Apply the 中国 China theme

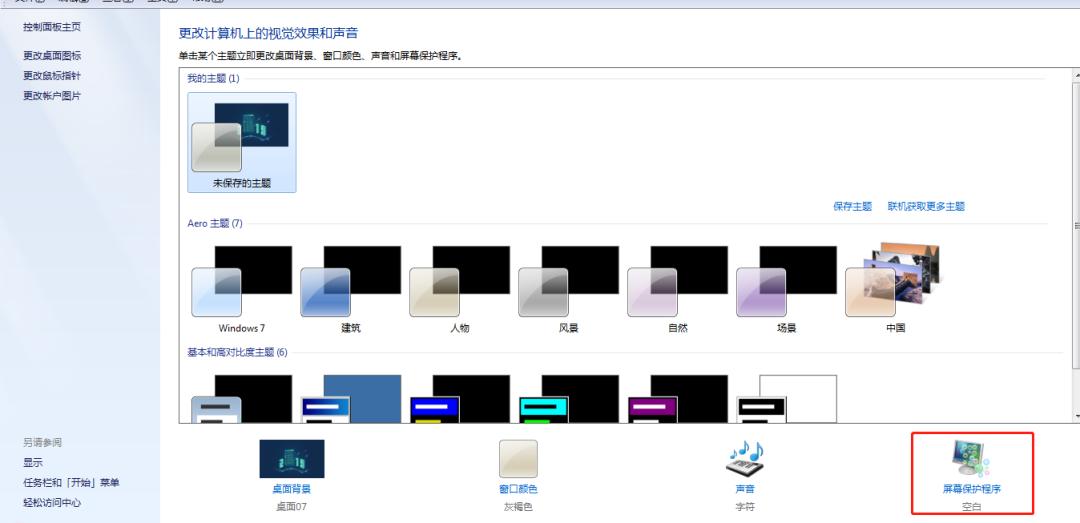click(x=895, y=289)
